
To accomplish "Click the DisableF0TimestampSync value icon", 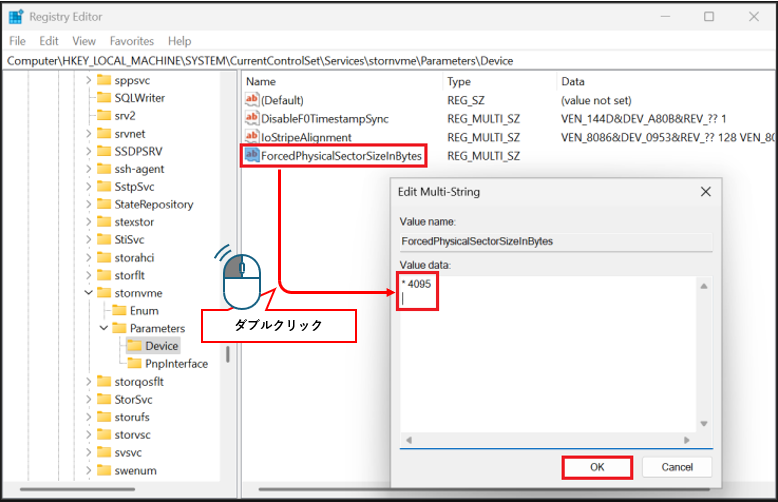I will tap(252, 118).
